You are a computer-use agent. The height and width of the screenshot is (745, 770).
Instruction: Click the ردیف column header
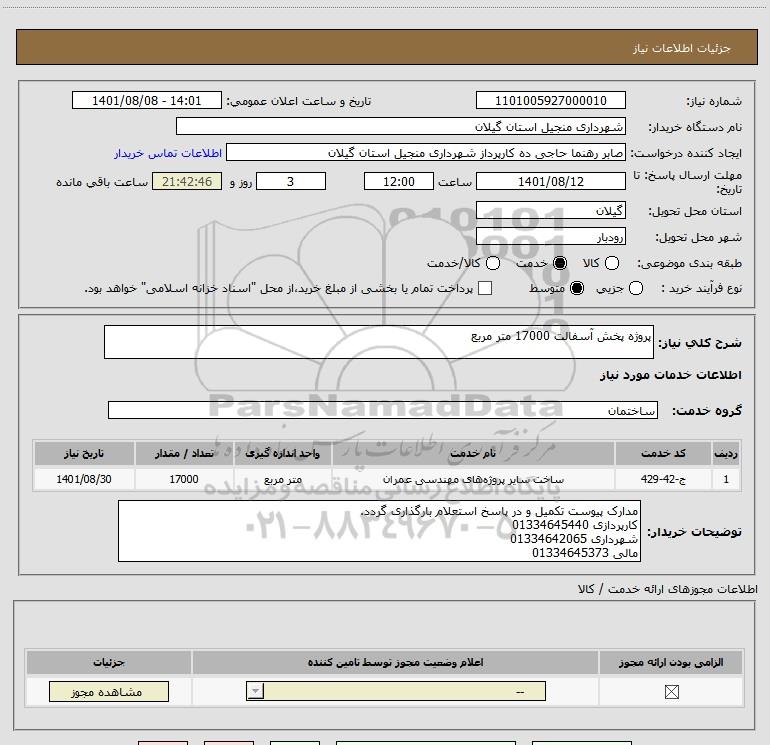[726, 453]
